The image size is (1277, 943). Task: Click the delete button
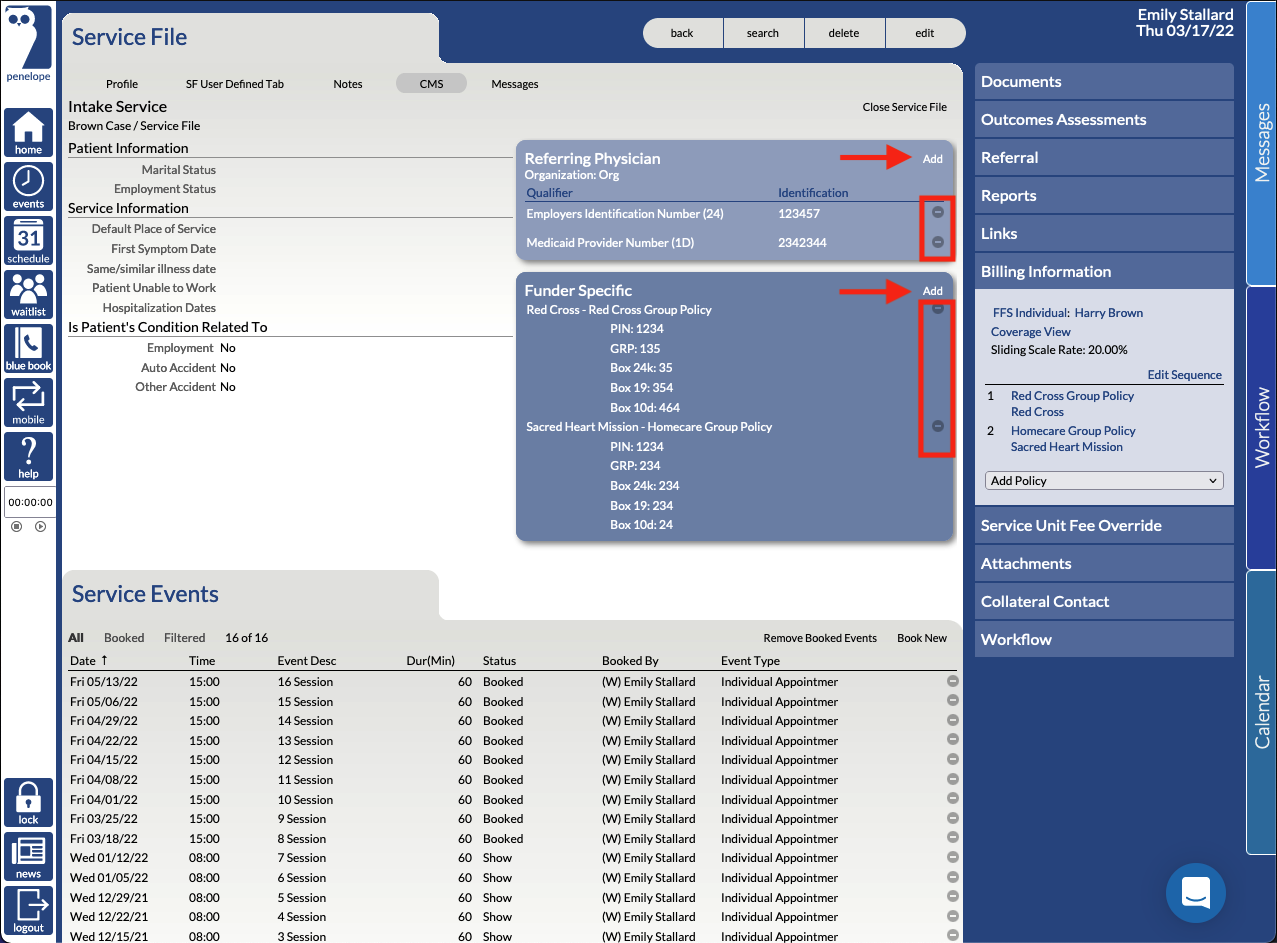[x=844, y=33]
